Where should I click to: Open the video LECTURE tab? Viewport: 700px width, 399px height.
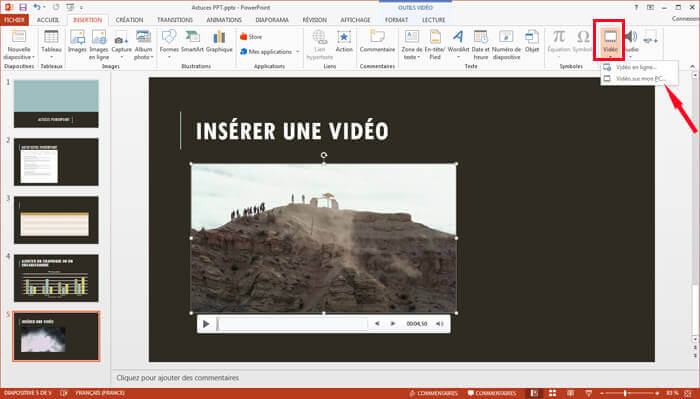click(433, 20)
